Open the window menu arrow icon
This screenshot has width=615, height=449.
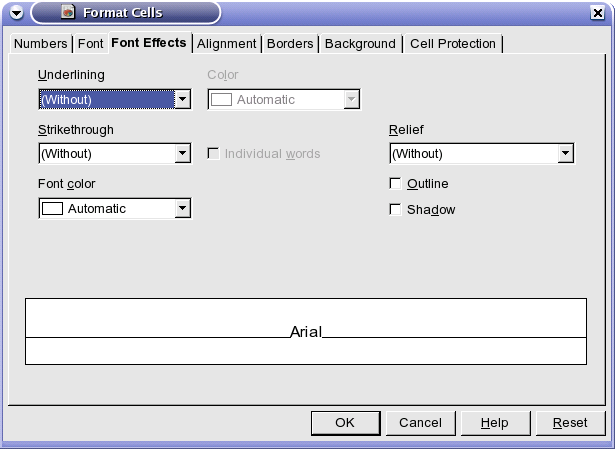(16, 13)
